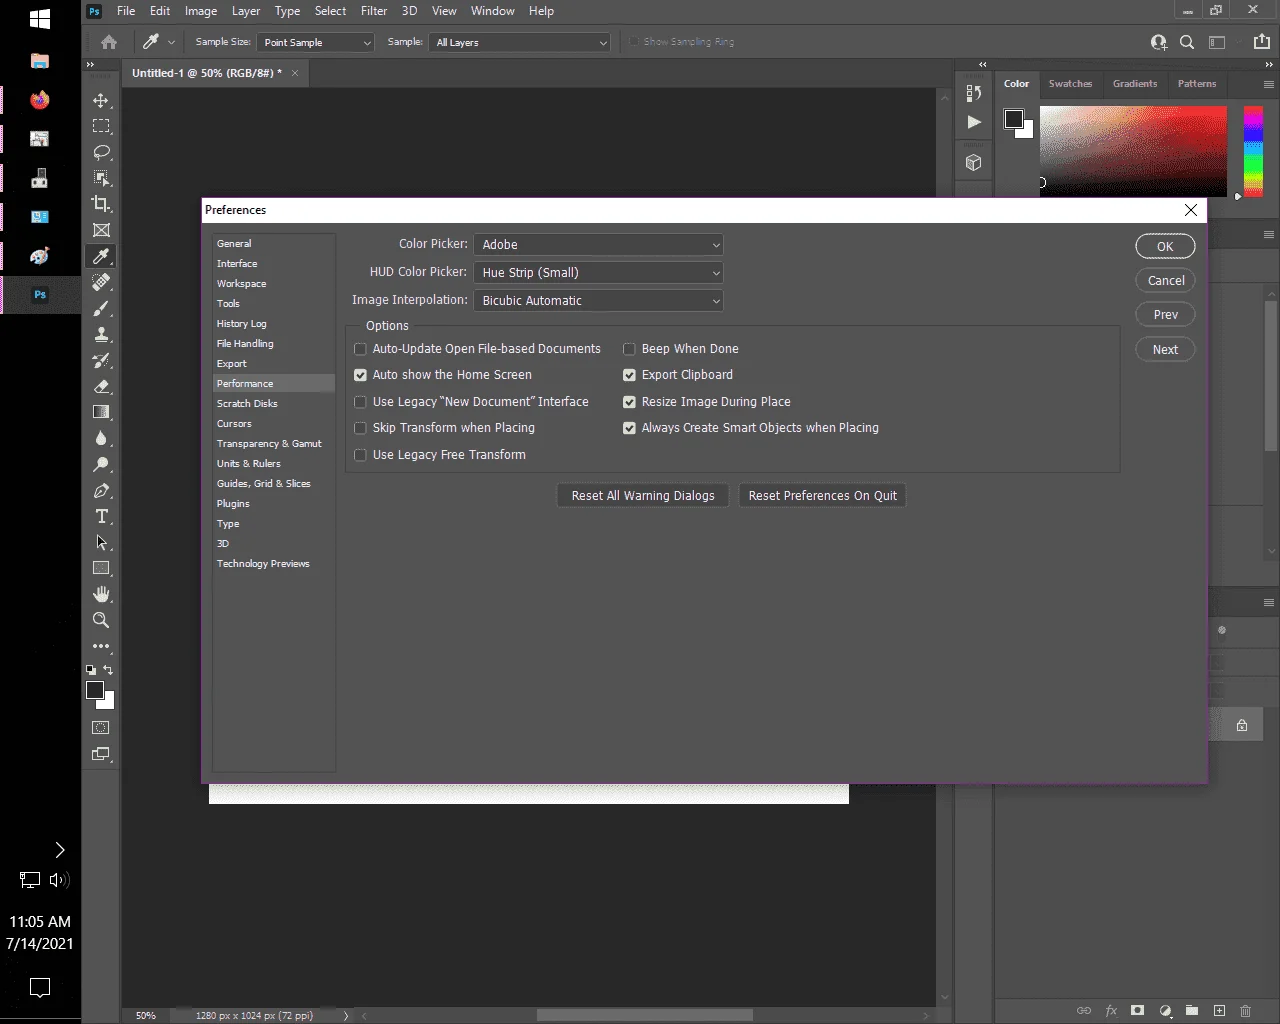Image resolution: width=1280 pixels, height=1024 pixels.
Task: Switch to the Swatches tab
Action: 1070,84
